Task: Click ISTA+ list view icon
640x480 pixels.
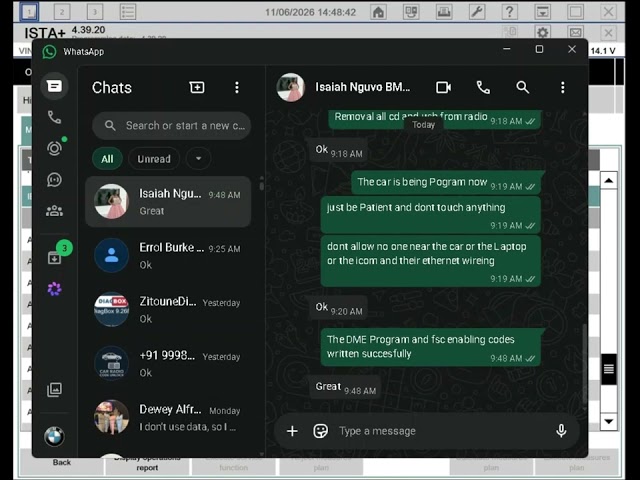Action: click(x=128, y=12)
